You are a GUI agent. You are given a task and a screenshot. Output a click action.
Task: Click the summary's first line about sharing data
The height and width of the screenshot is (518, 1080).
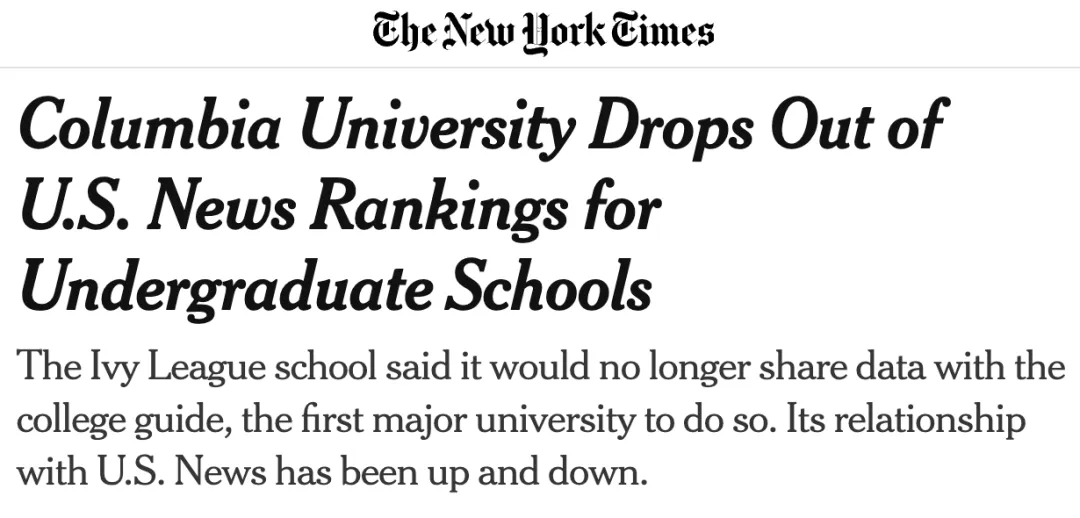tap(540, 368)
